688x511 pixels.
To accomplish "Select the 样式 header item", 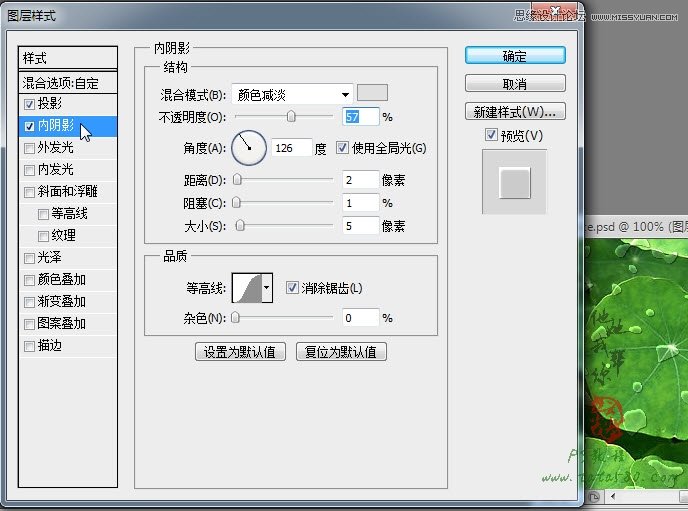I will (68, 57).
